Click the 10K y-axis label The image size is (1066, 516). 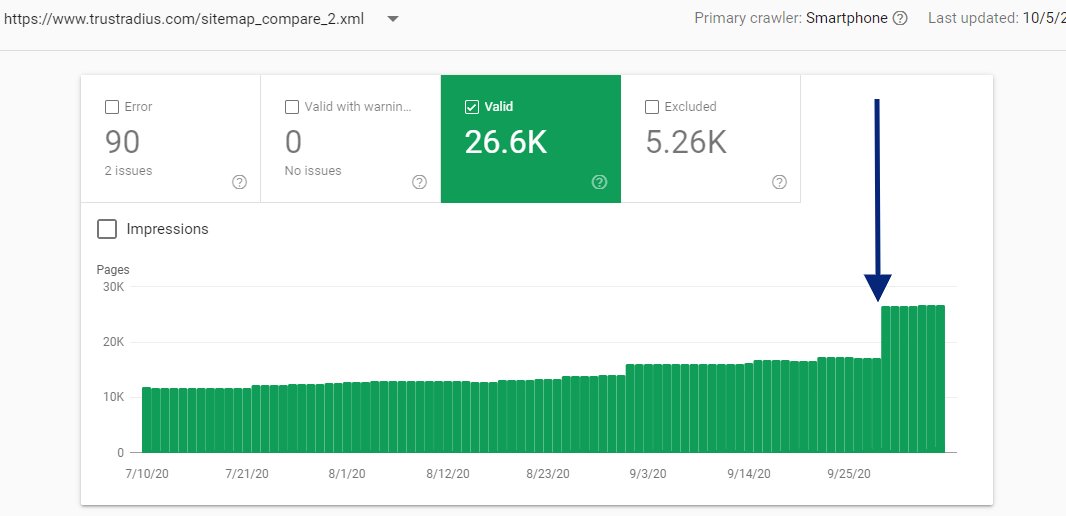(114, 397)
